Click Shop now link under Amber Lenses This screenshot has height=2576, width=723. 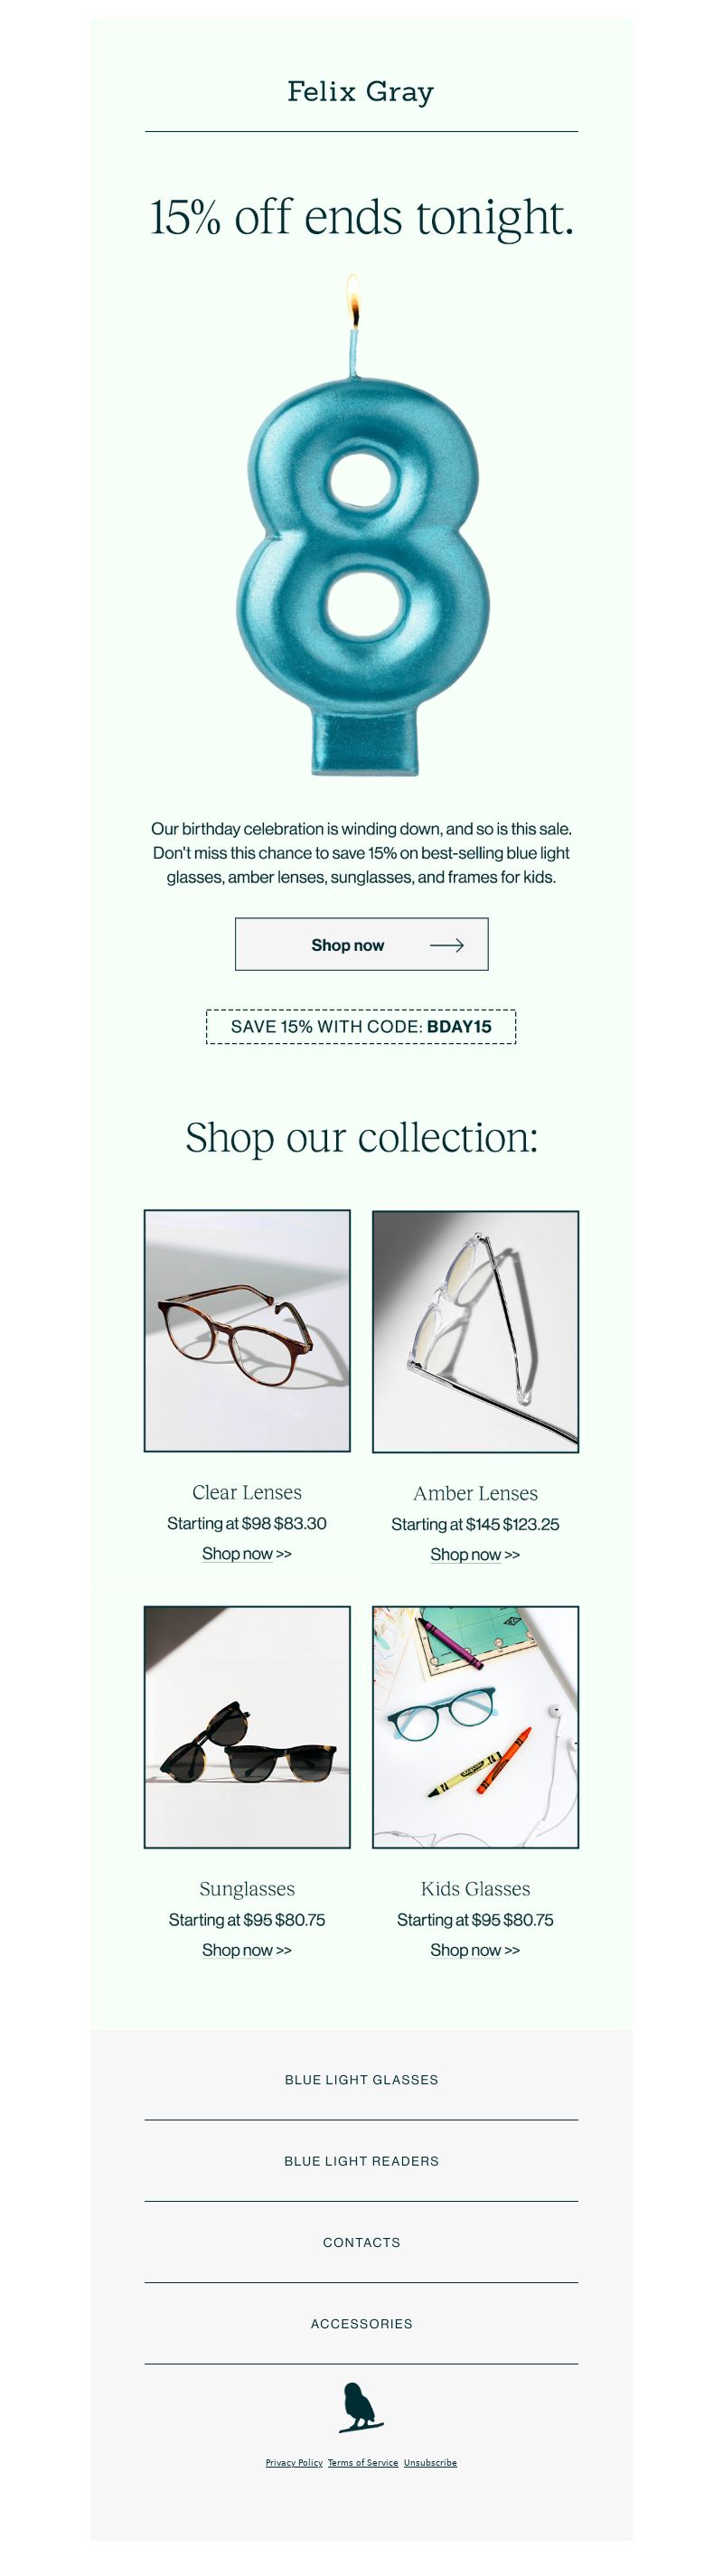pyautogui.click(x=475, y=1555)
